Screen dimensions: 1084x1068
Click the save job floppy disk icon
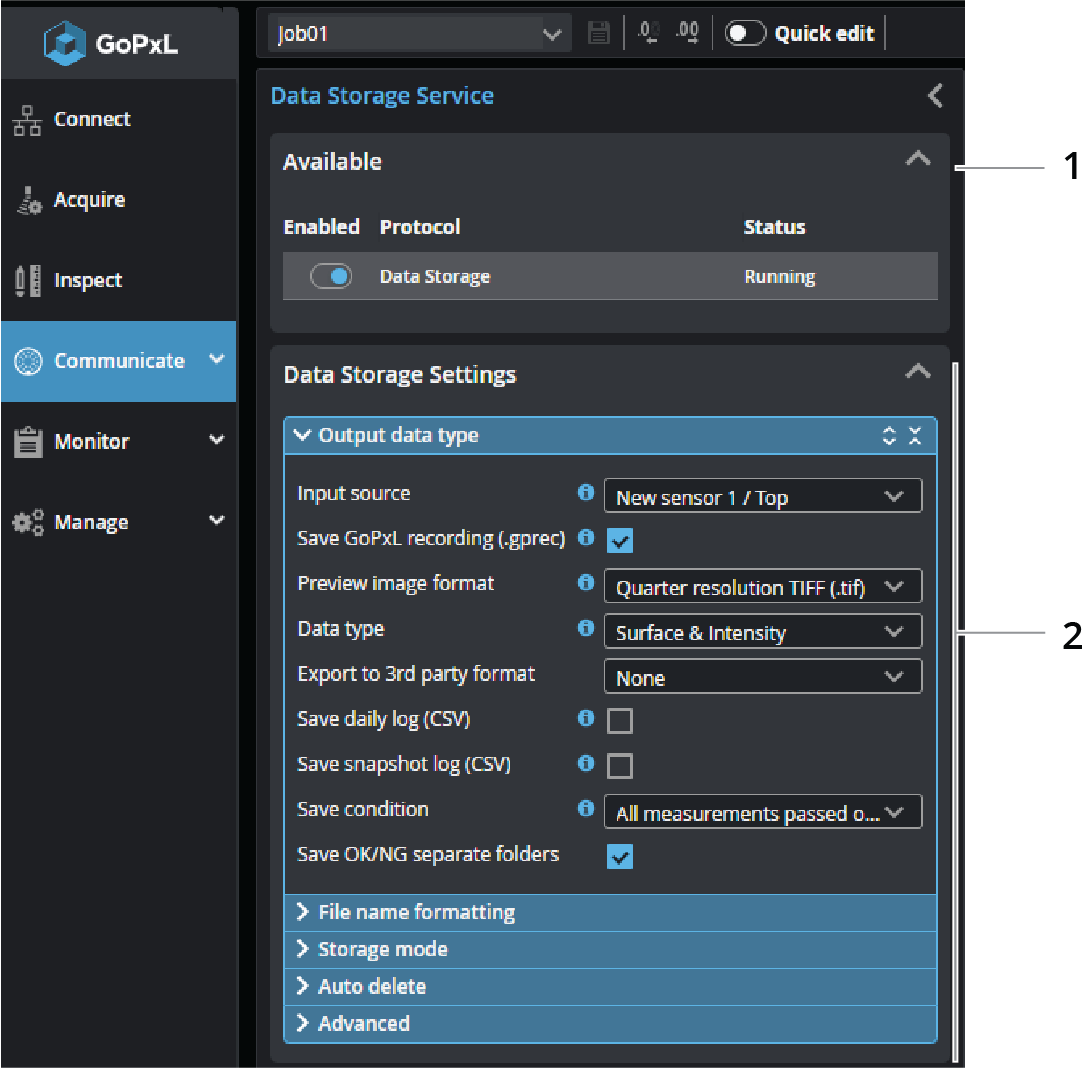(598, 33)
